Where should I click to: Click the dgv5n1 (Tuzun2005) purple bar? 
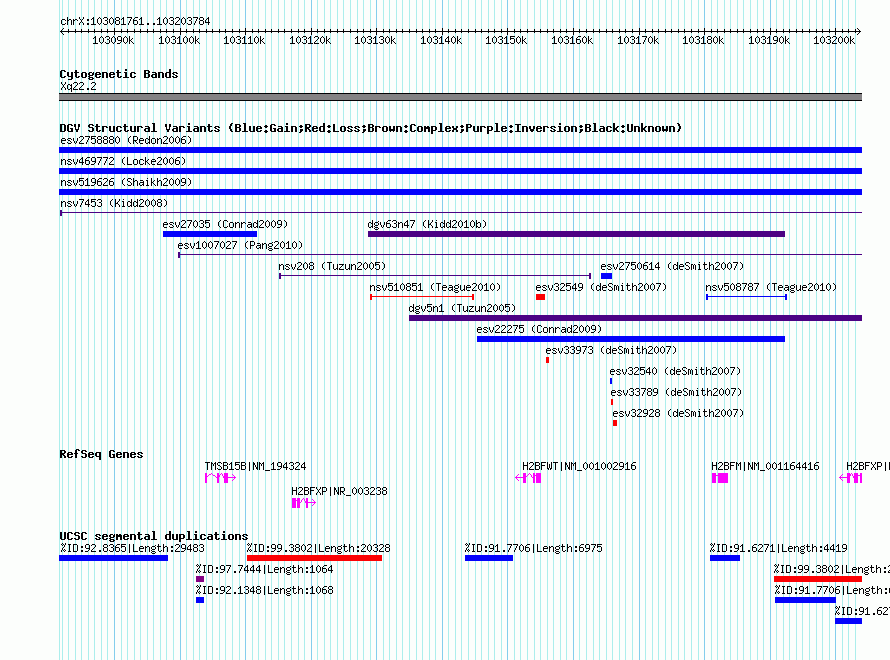[635, 318]
